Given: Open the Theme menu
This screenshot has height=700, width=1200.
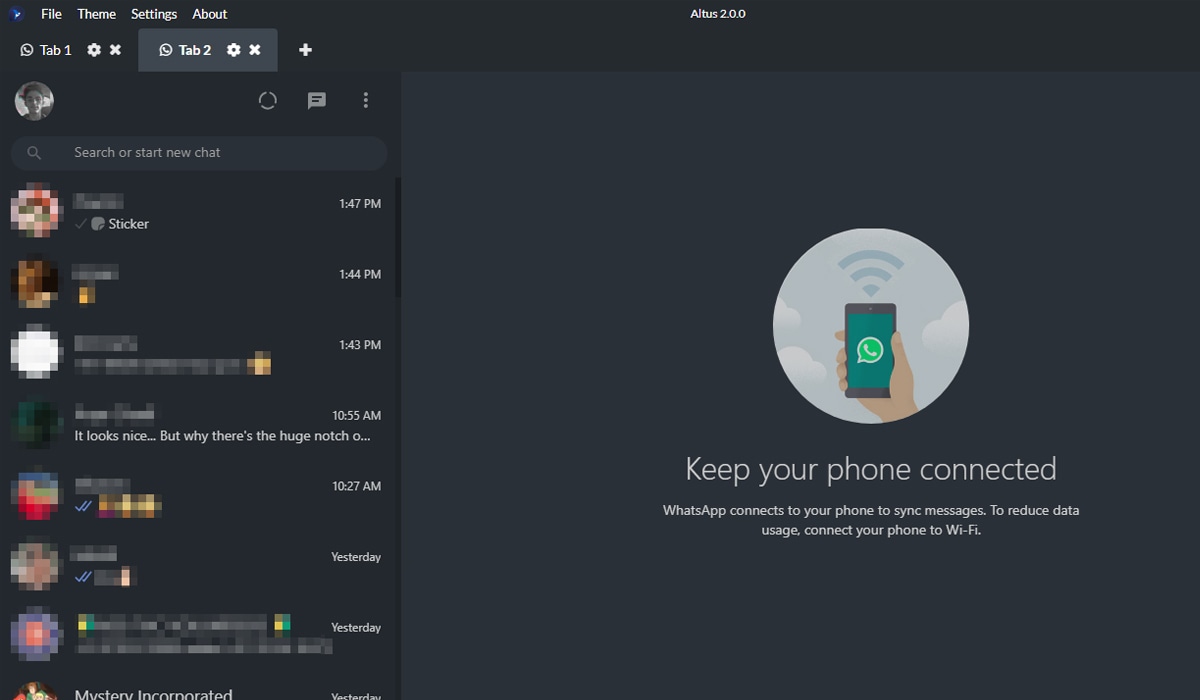Looking at the screenshot, I should (x=96, y=14).
